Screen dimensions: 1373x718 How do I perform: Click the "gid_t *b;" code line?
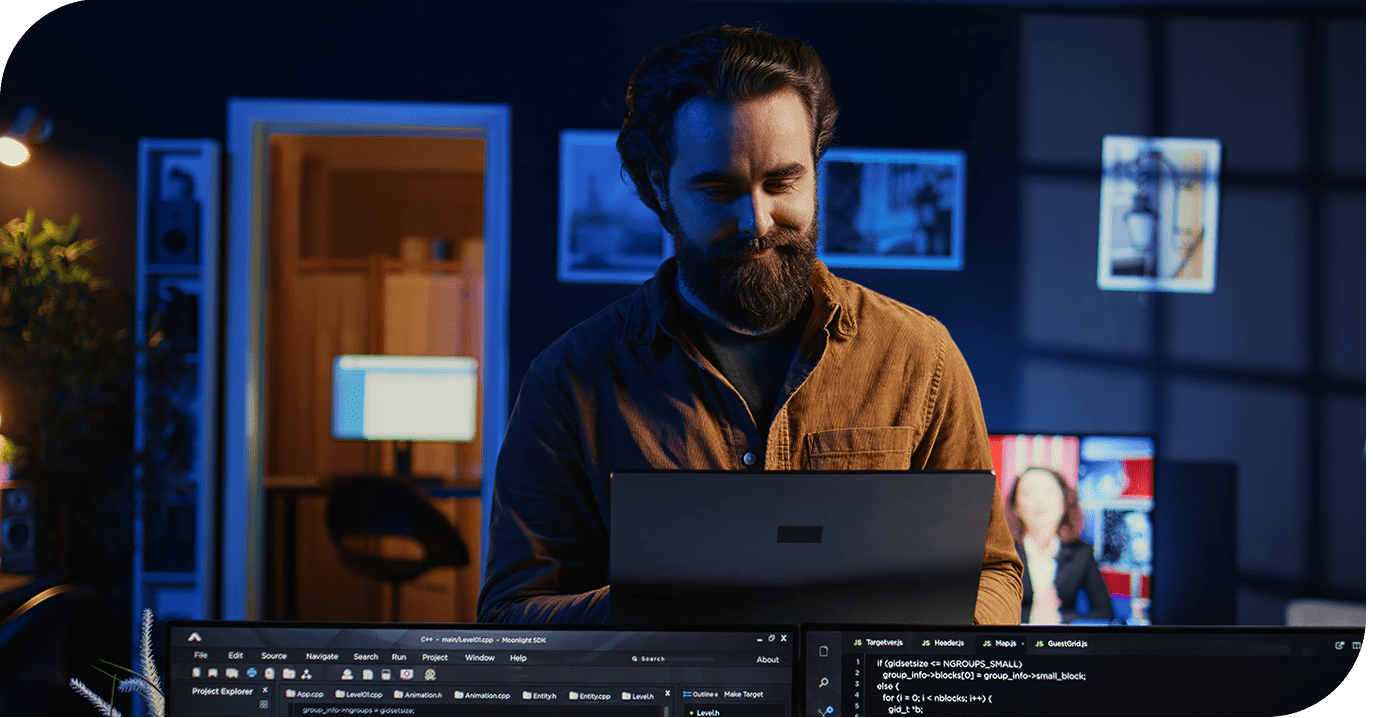(x=907, y=710)
